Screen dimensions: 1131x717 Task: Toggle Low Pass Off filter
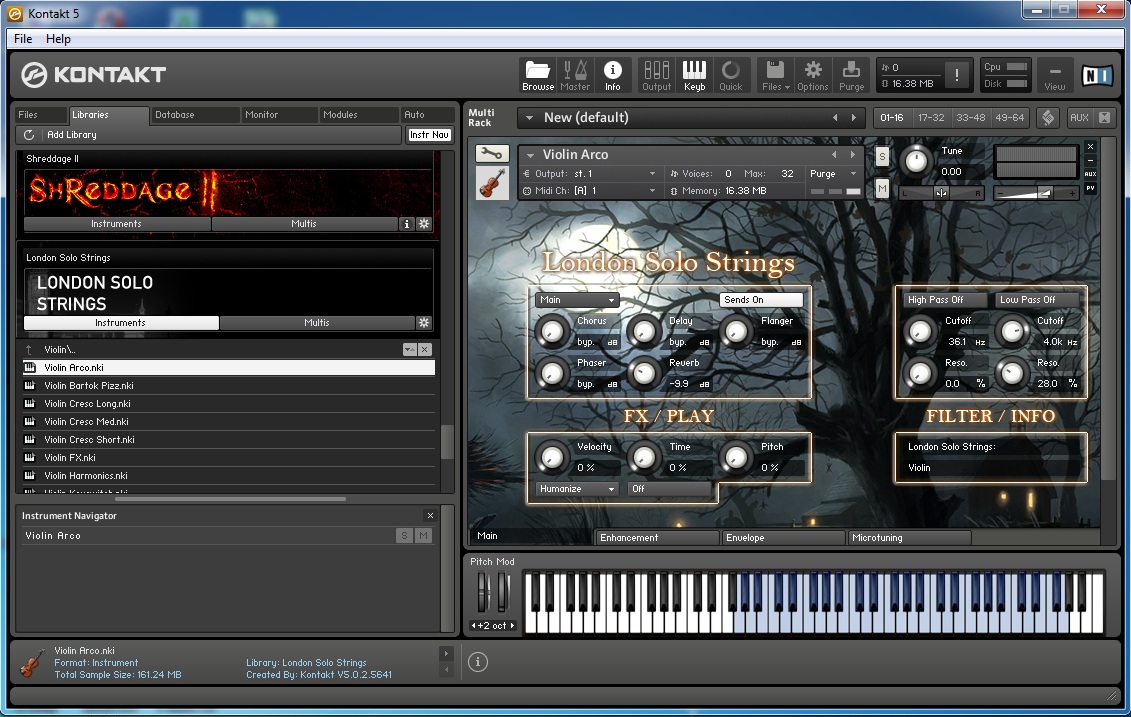[1037, 299]
